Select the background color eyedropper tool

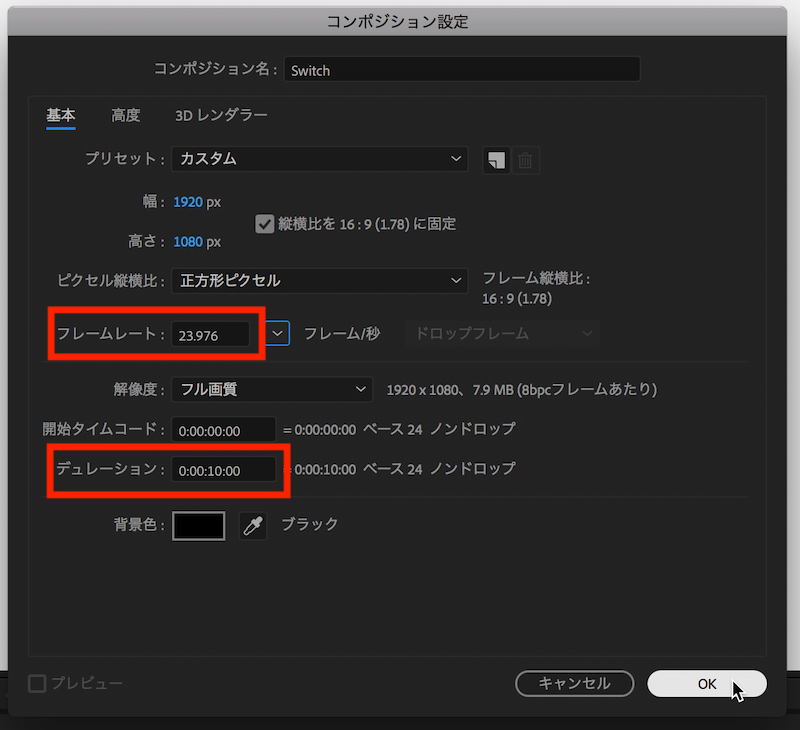coord(252,525)
